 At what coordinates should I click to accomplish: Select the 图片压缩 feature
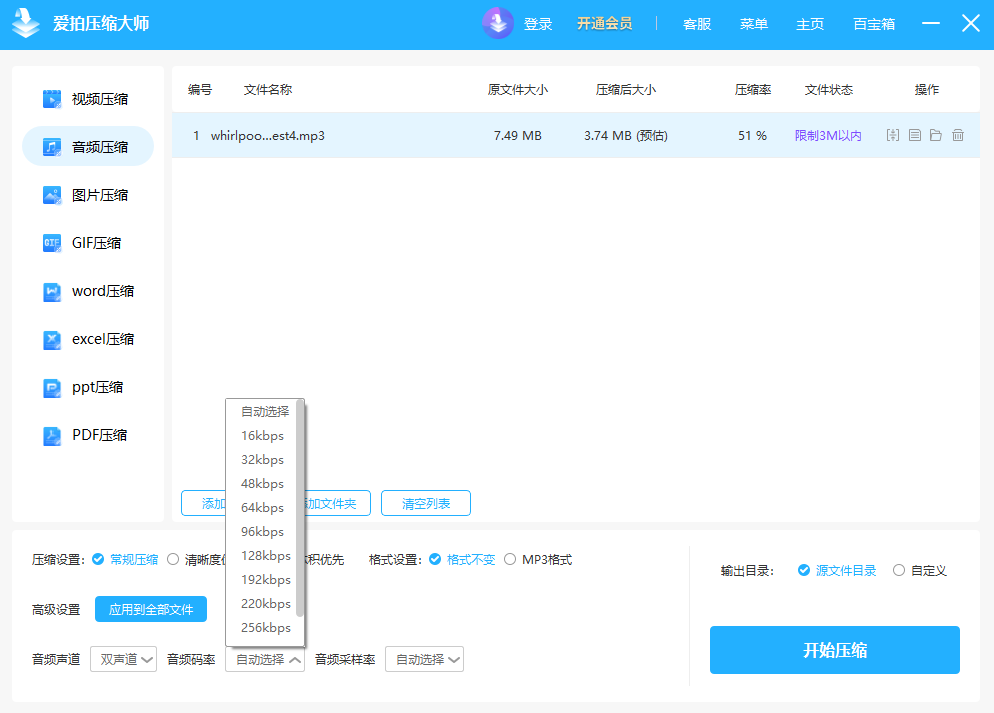[87, 195]
